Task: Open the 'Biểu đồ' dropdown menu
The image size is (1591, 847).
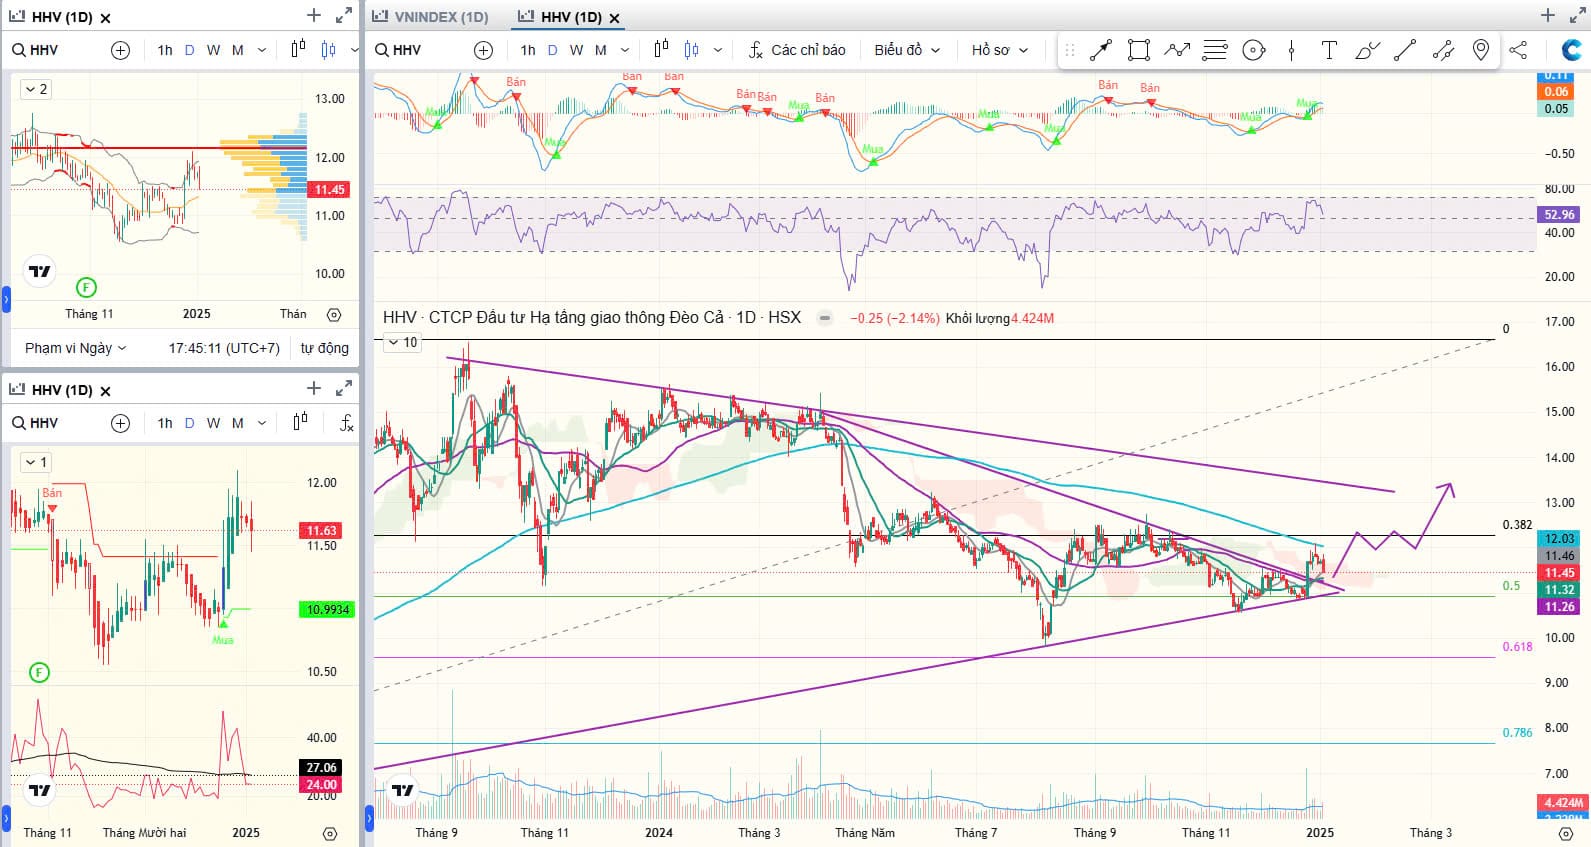Action: [906, 50]
